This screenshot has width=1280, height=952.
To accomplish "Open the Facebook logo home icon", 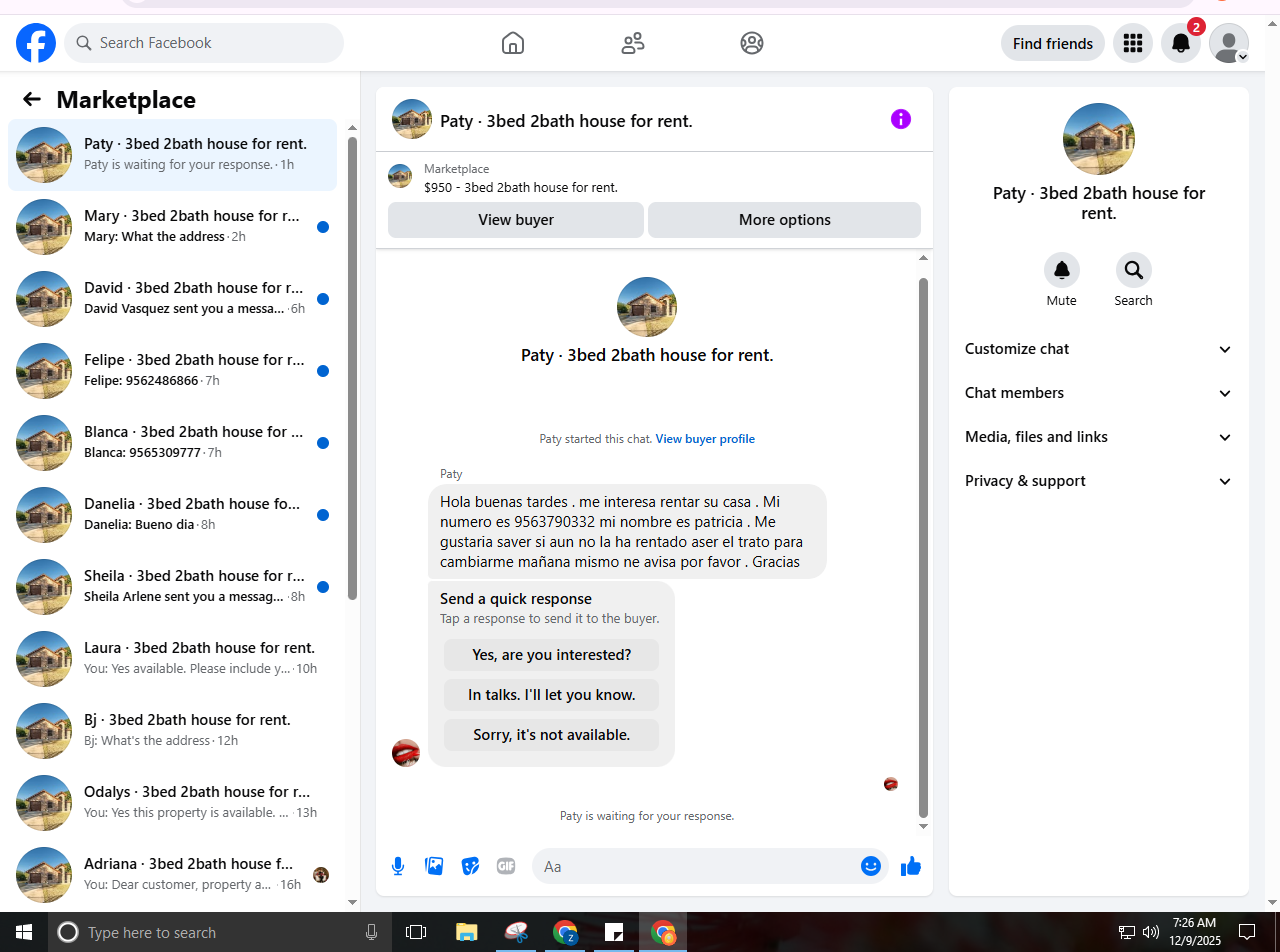I will click(x=36, y=43).
